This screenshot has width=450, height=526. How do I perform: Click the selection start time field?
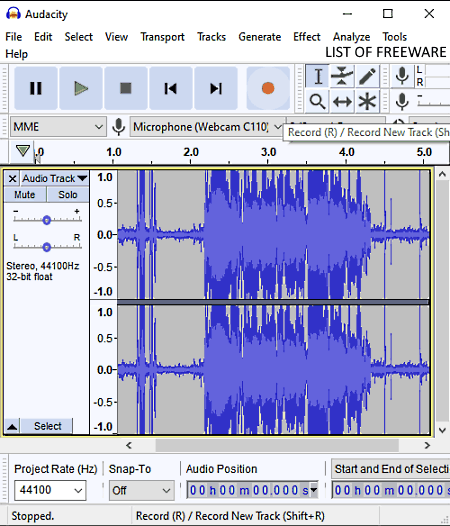click(391, 490)
